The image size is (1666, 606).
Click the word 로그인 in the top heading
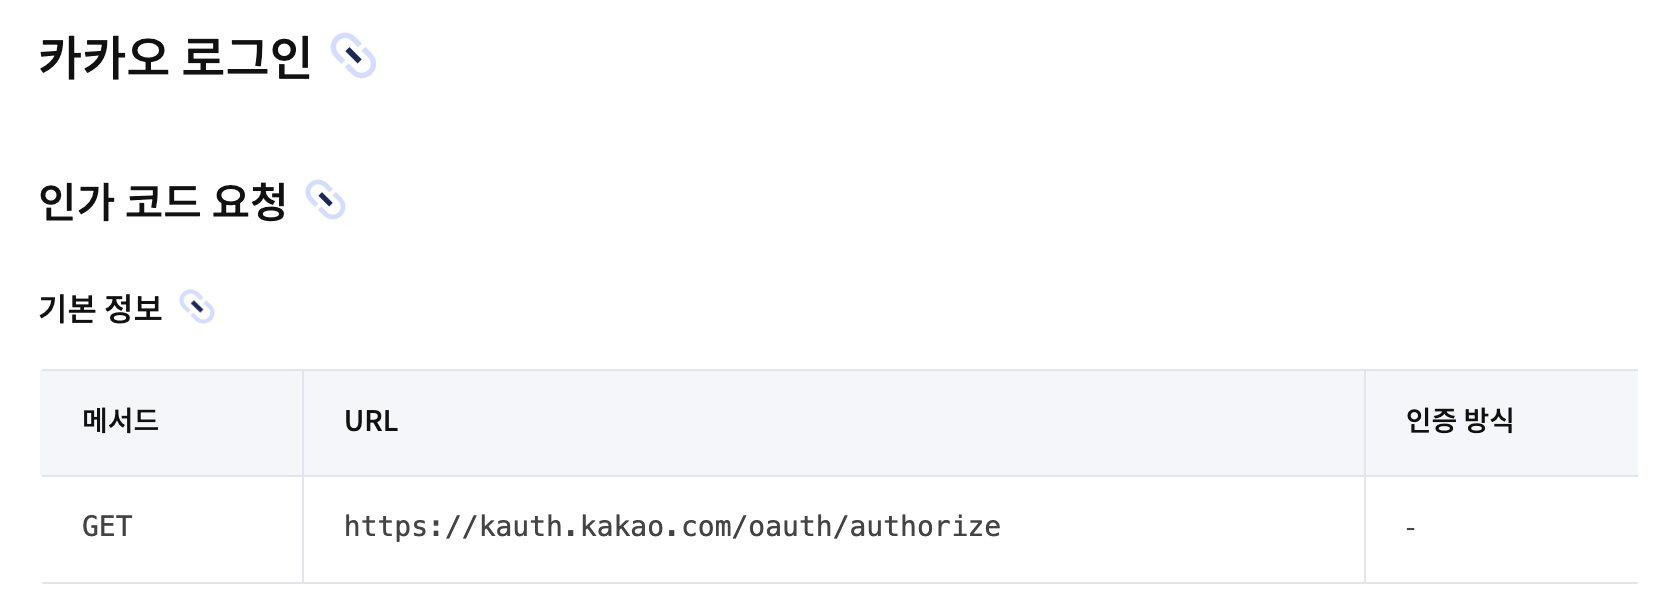(247, 57)
